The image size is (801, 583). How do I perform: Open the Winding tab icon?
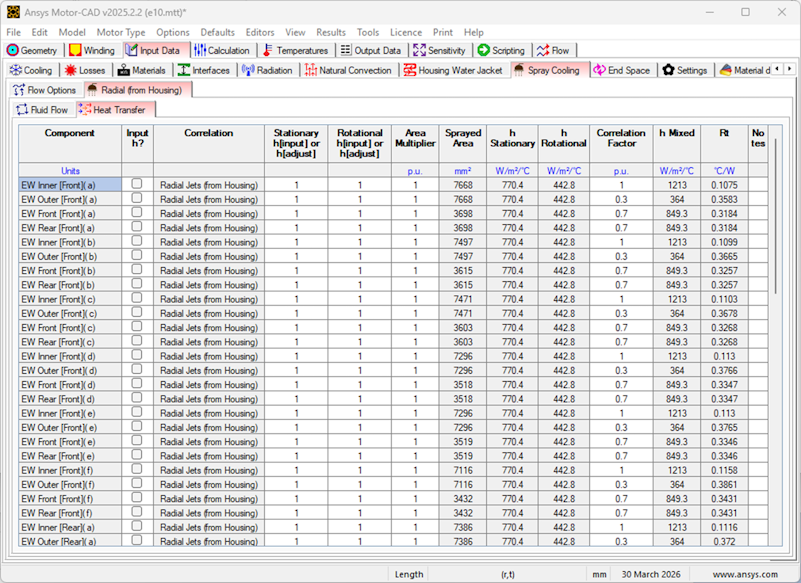tap(75, 50)
